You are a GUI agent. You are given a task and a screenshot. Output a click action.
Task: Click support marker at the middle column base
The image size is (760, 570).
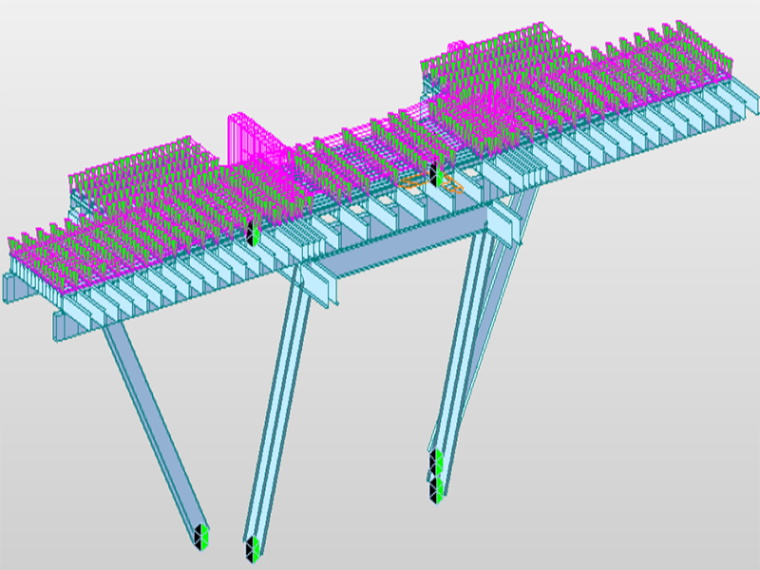[253, 546]
